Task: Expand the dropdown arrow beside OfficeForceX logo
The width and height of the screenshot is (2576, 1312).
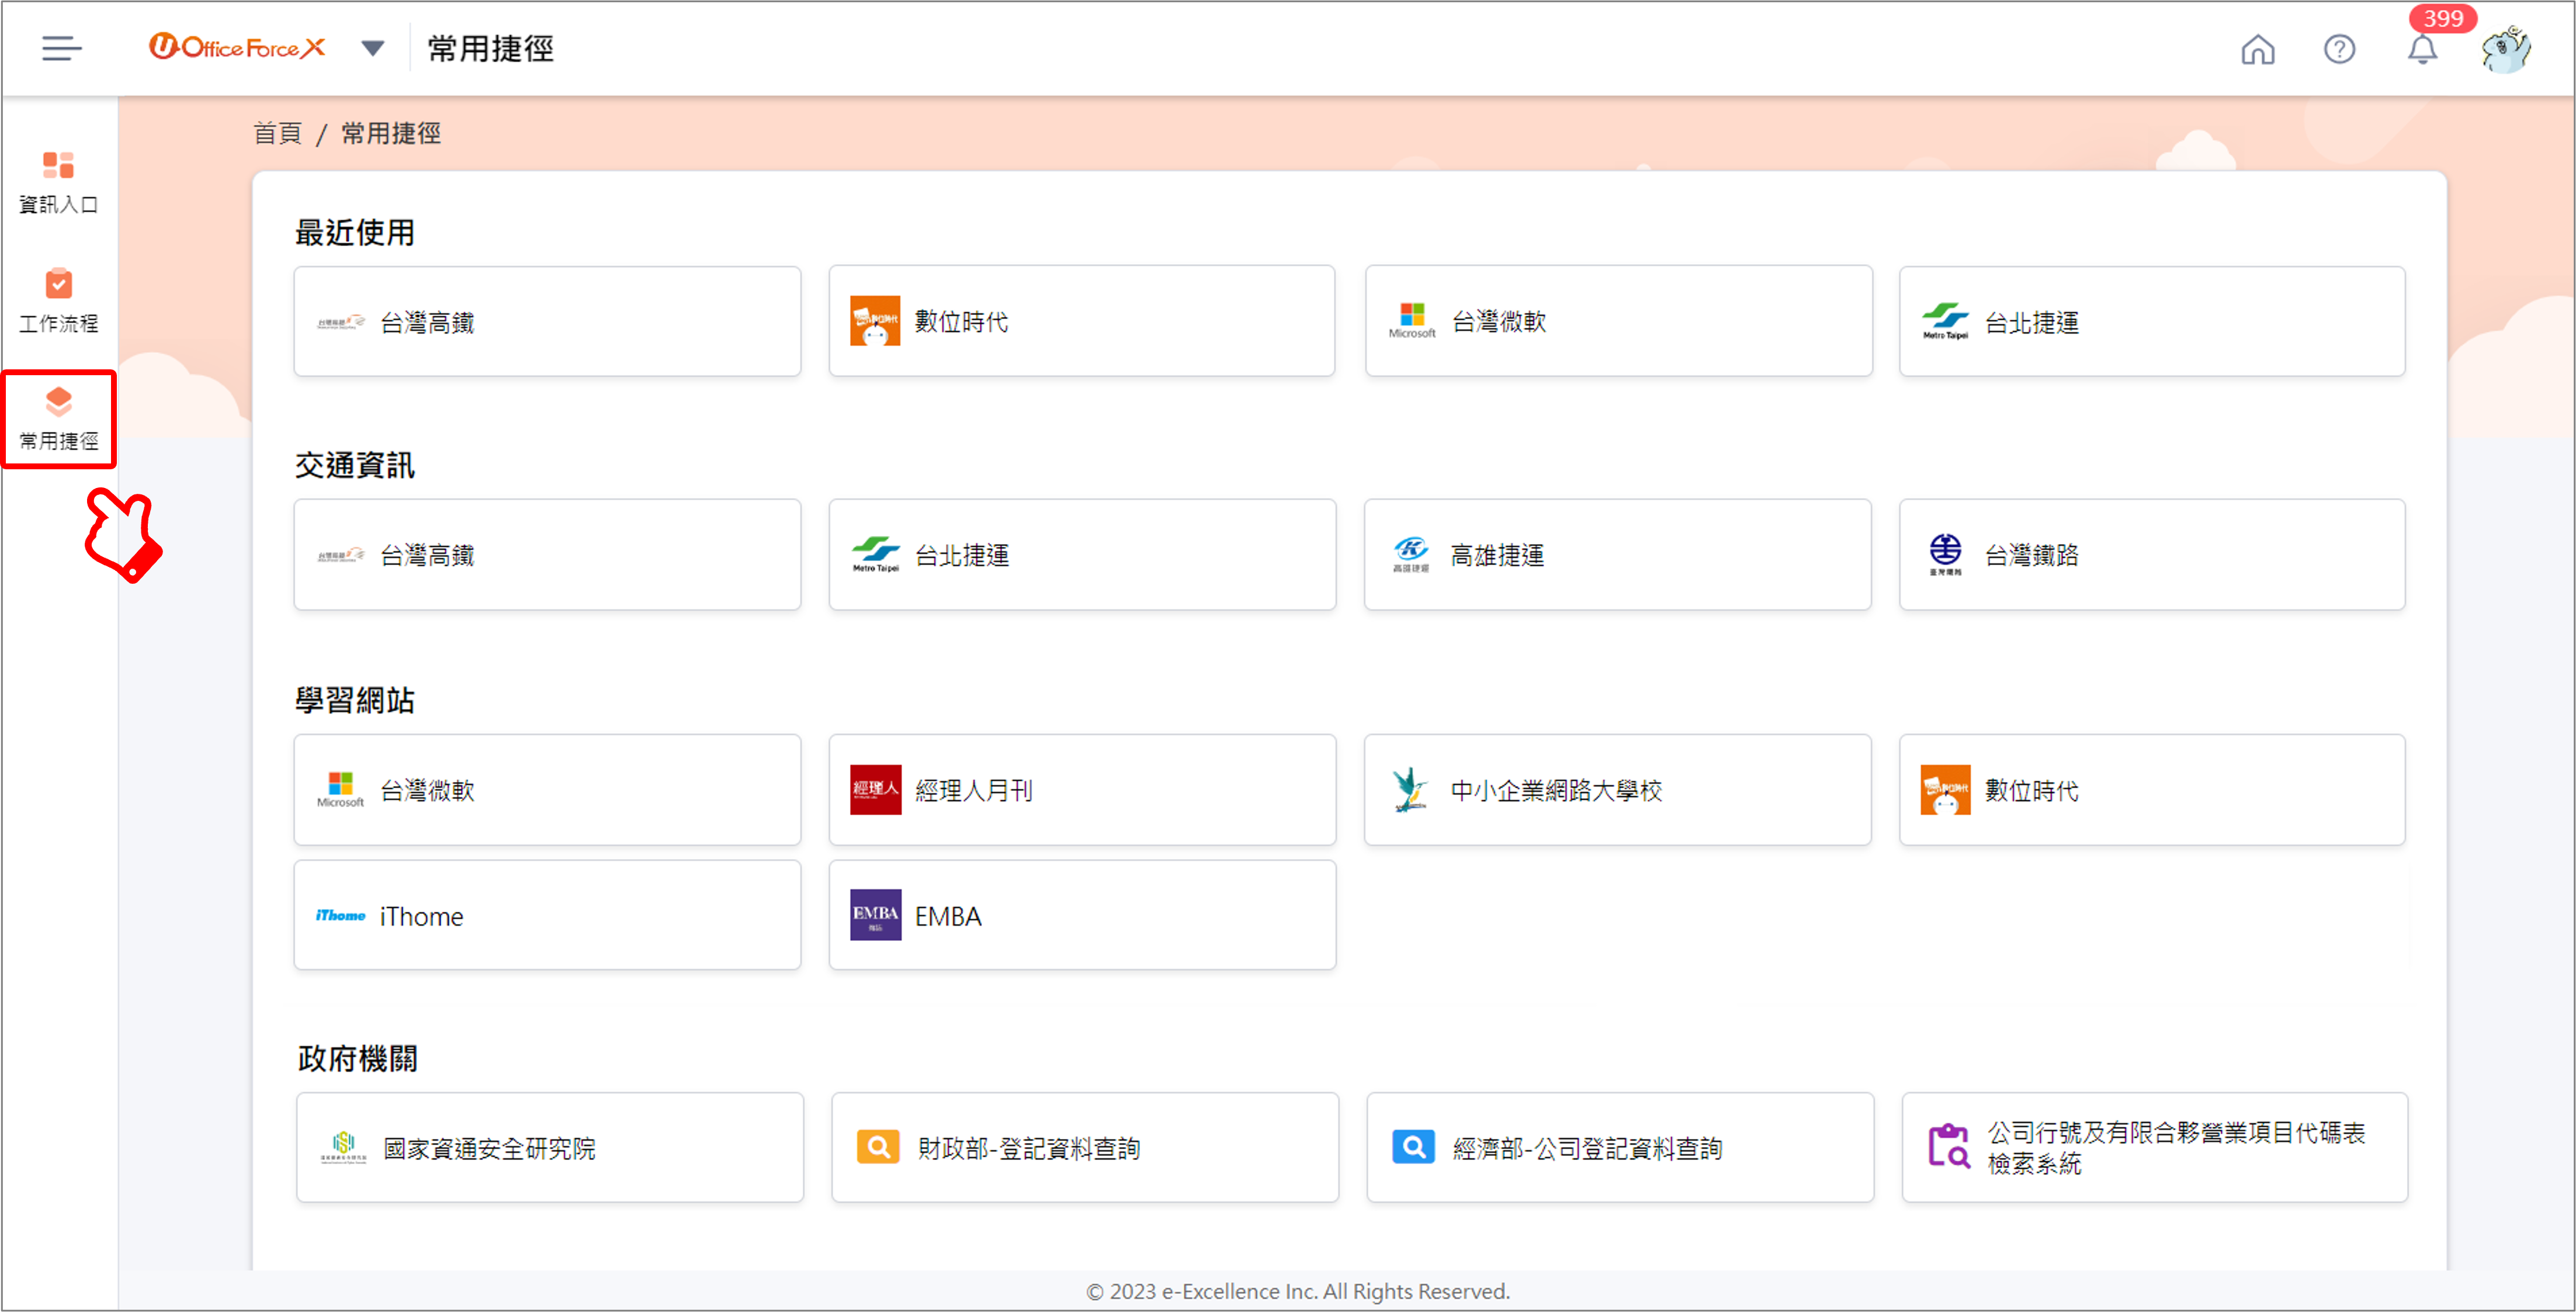Action: (x=373, y=48)
